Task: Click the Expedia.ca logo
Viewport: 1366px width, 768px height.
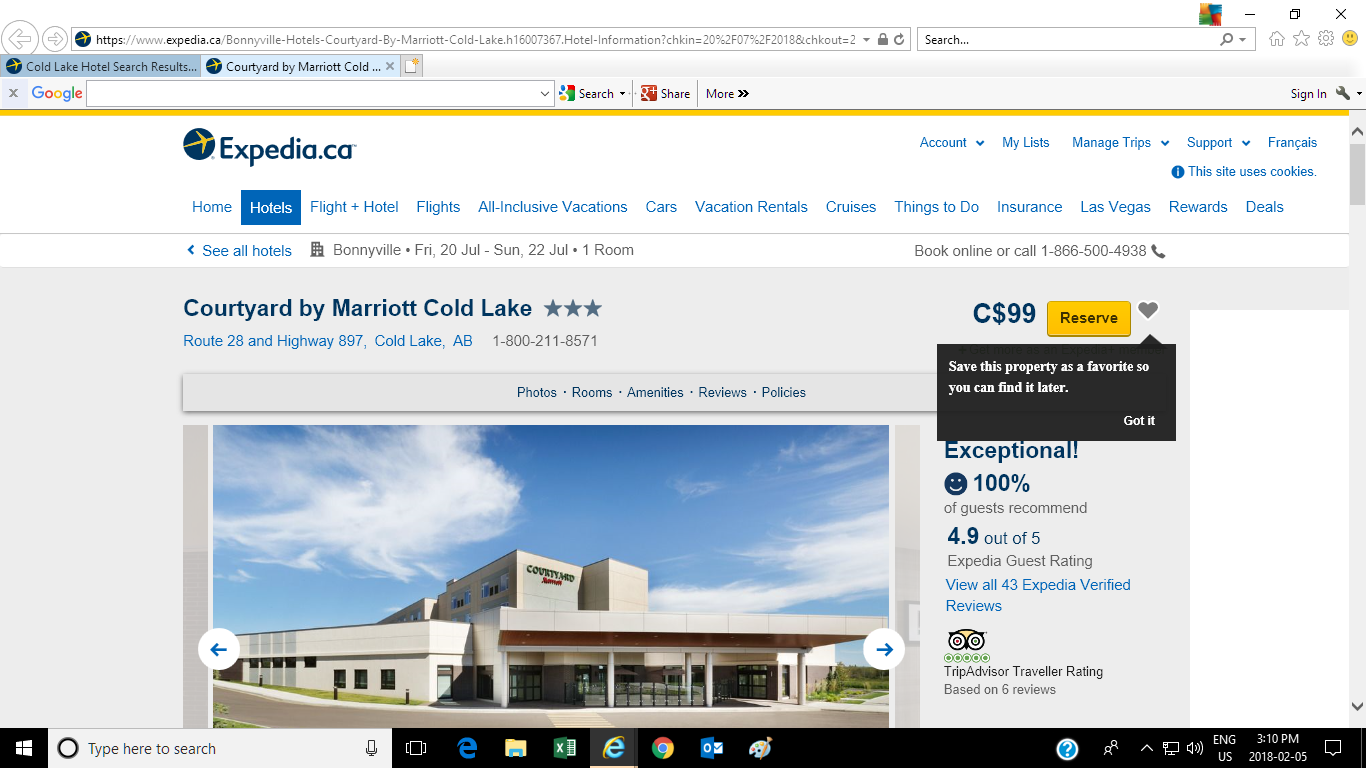Action: tap(270, 148)
